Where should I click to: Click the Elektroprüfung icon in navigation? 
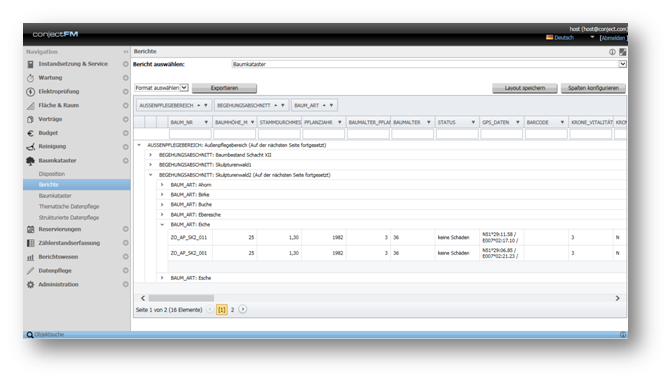point(30,92)
